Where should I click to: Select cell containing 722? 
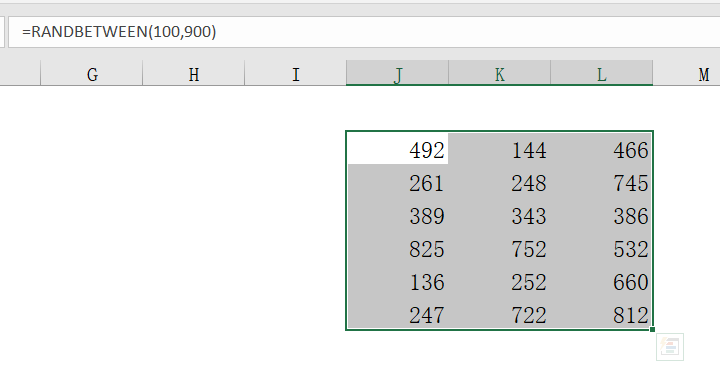click(500, 313)
